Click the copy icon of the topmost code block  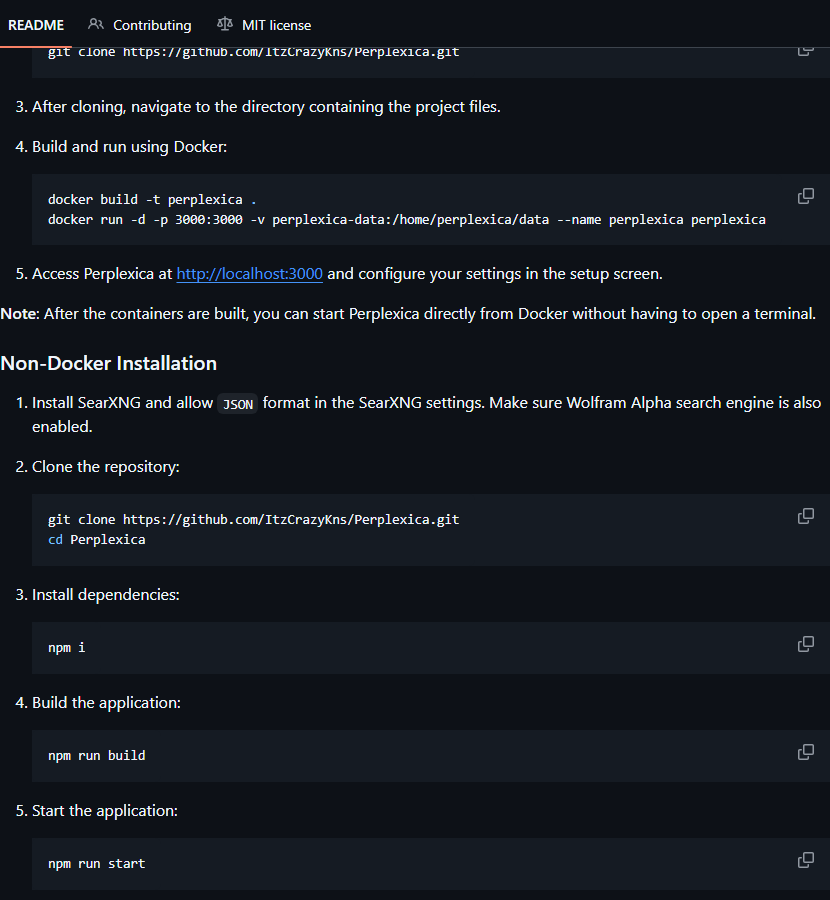tap(805, 50)
